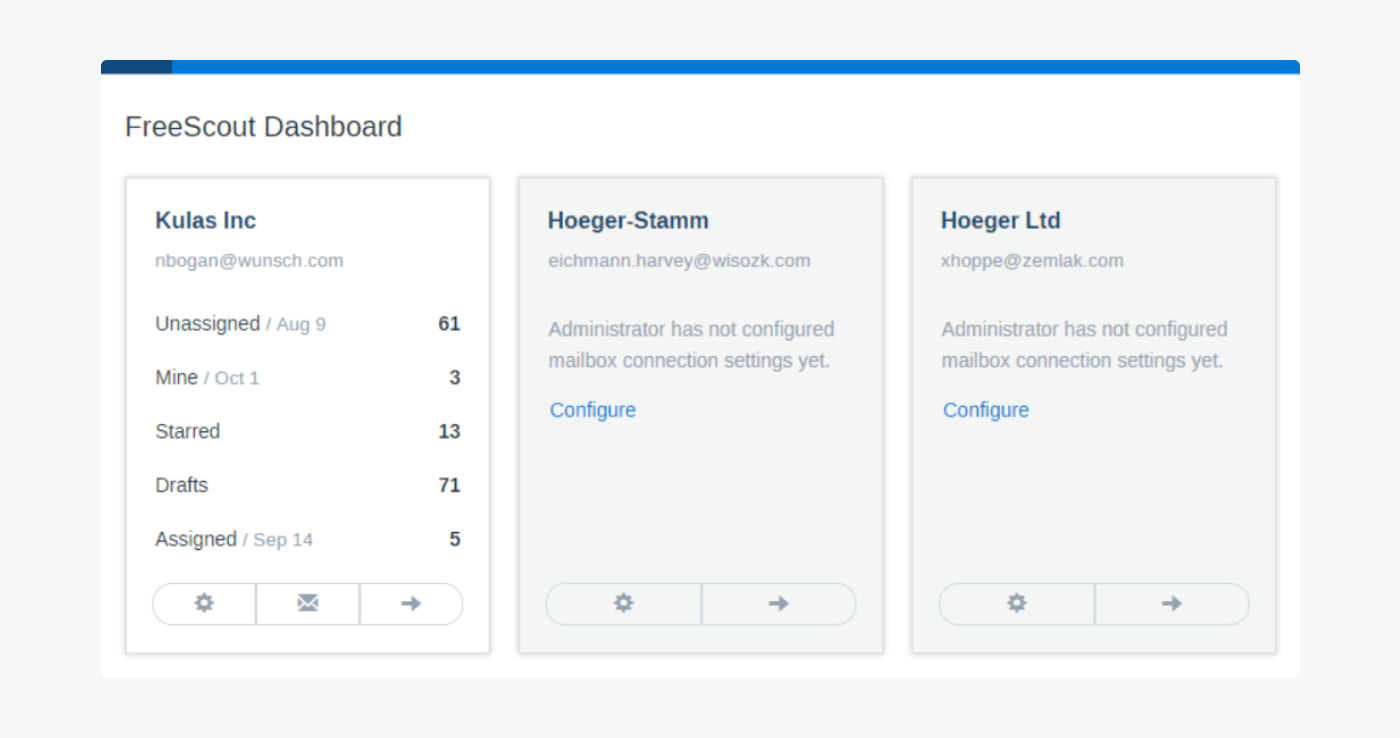The height and width of the screenshot is (738, 1400).
Task: Click the Mine count 3
Action: tap(455, 378)
